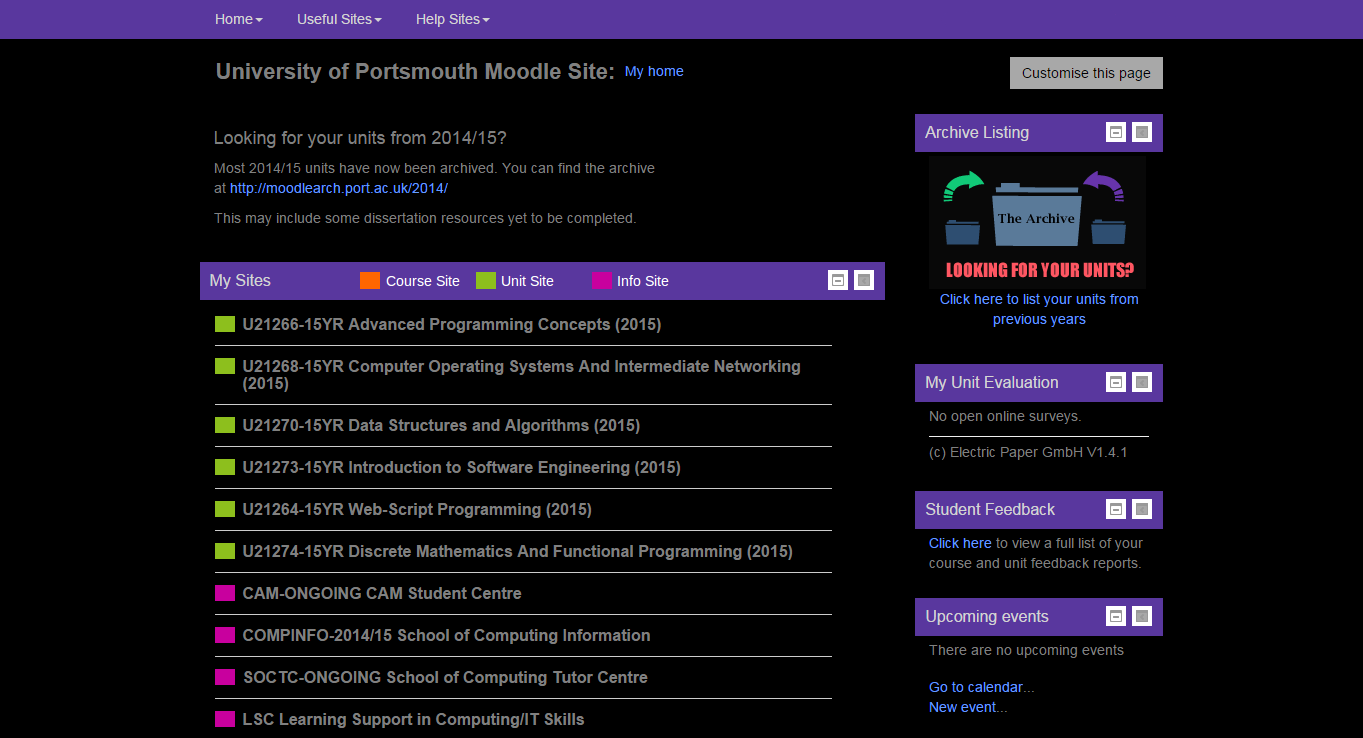1363x738 pixels.
Task: Collapse the Upcoming events block
Action: point(1115,616)
